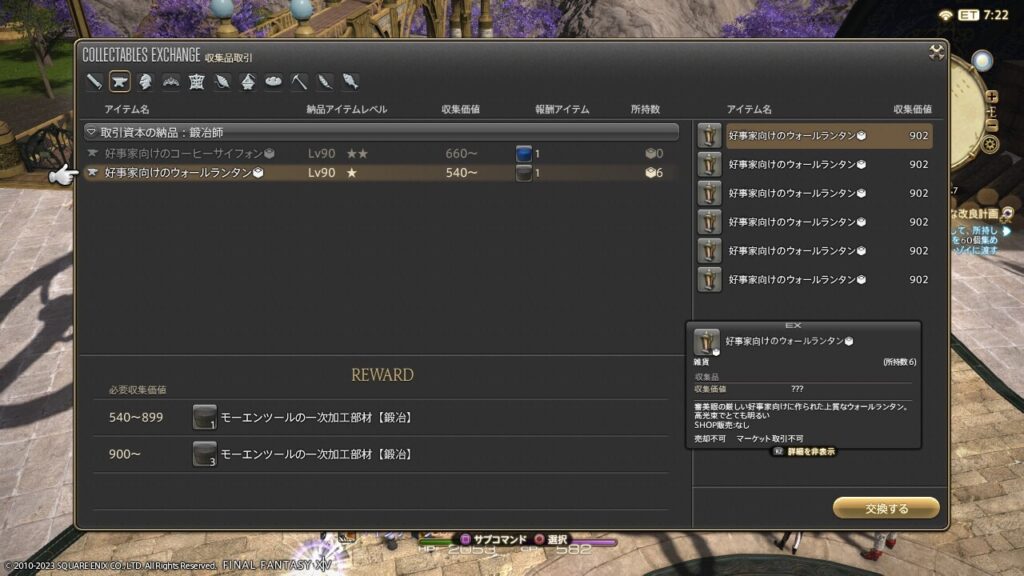Click the 交換する exchange button

(886, 508)
